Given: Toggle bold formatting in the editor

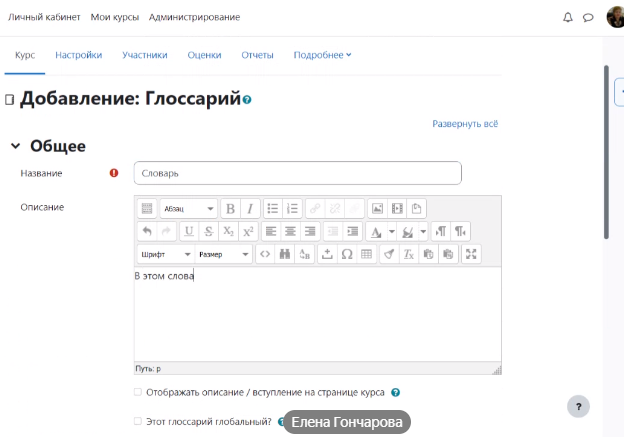Looking at the screenshot, I should point(230,209).
